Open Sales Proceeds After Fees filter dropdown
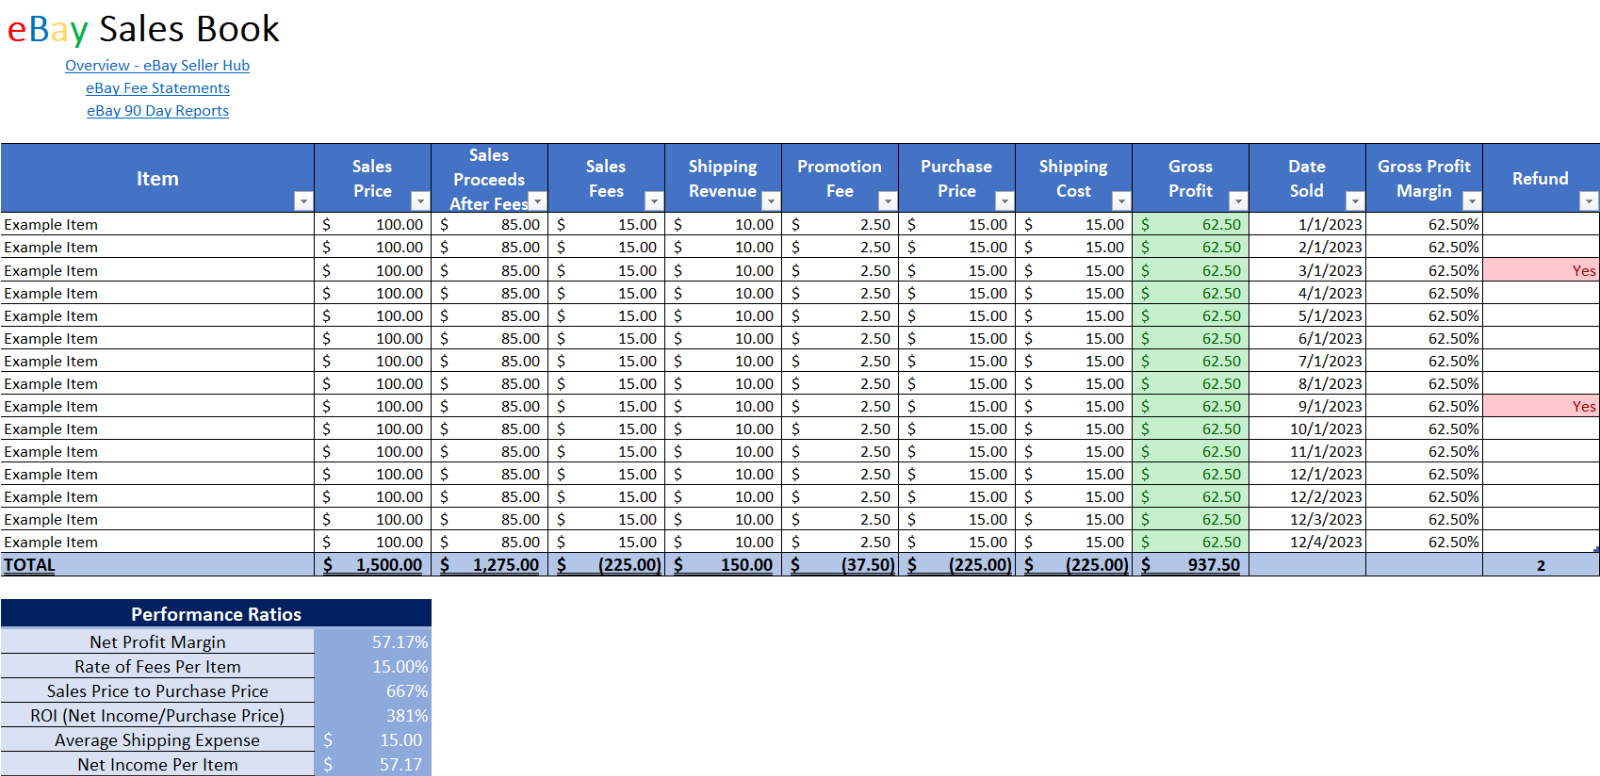 point(537,201)
